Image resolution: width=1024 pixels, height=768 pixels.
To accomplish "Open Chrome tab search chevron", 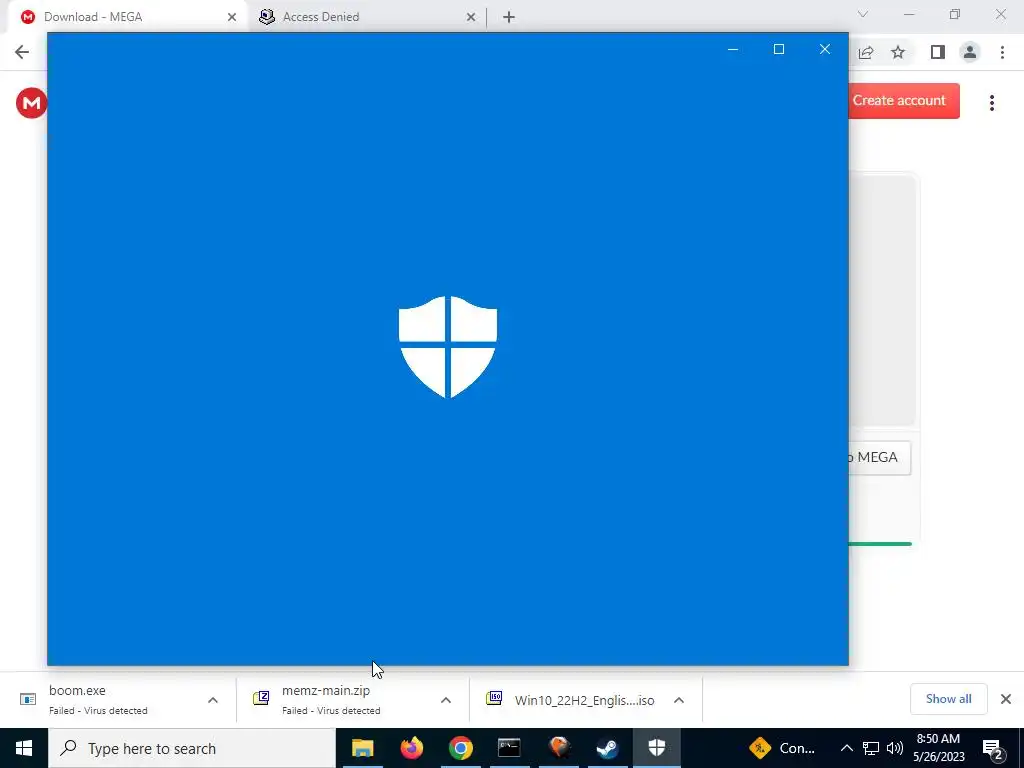I will (x=863, y=14).
